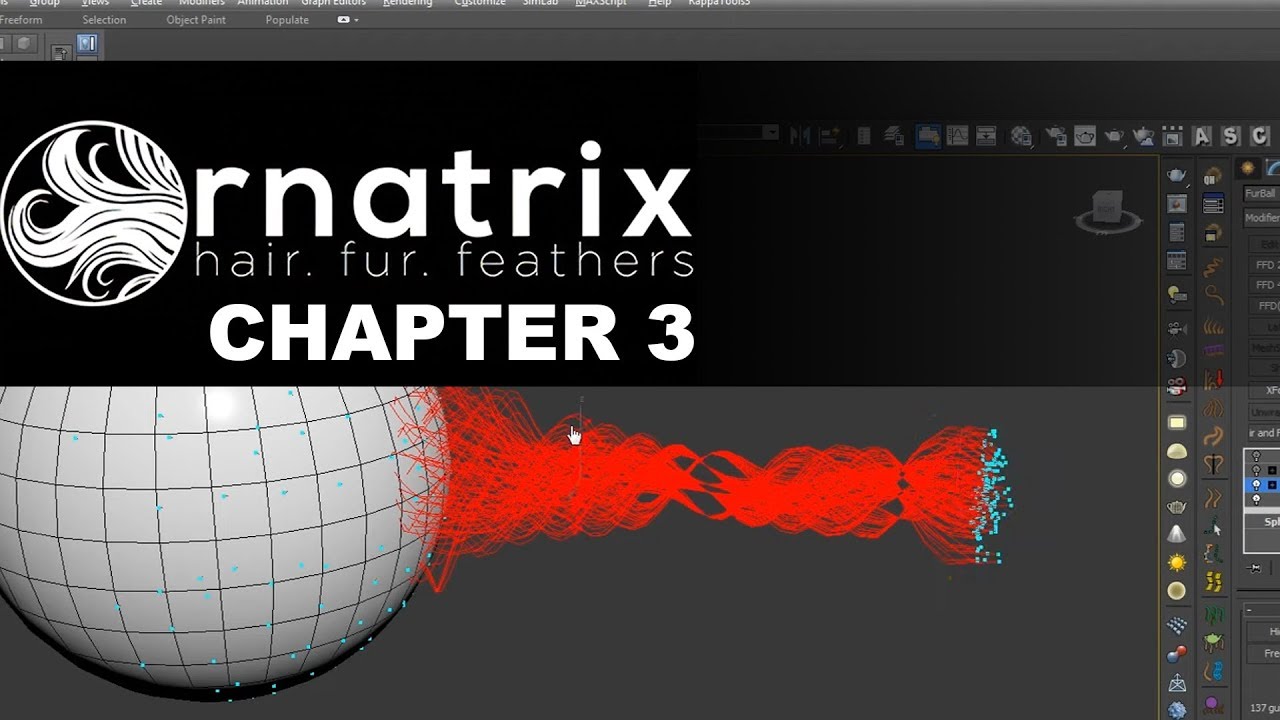1280x720 pixels.
Task: Open the MAXScript menu
Action: [x=601, y=3]
